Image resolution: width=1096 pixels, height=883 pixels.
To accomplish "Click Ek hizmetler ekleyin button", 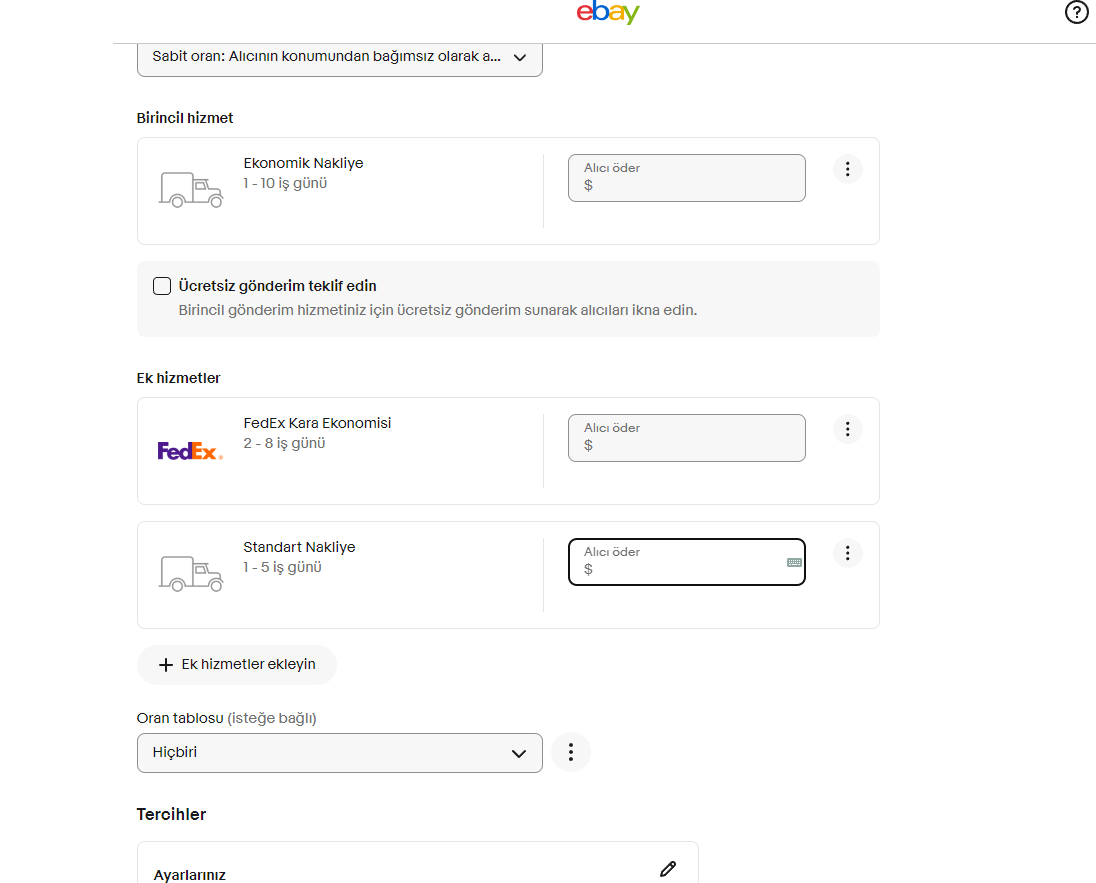I will (237, 665).
